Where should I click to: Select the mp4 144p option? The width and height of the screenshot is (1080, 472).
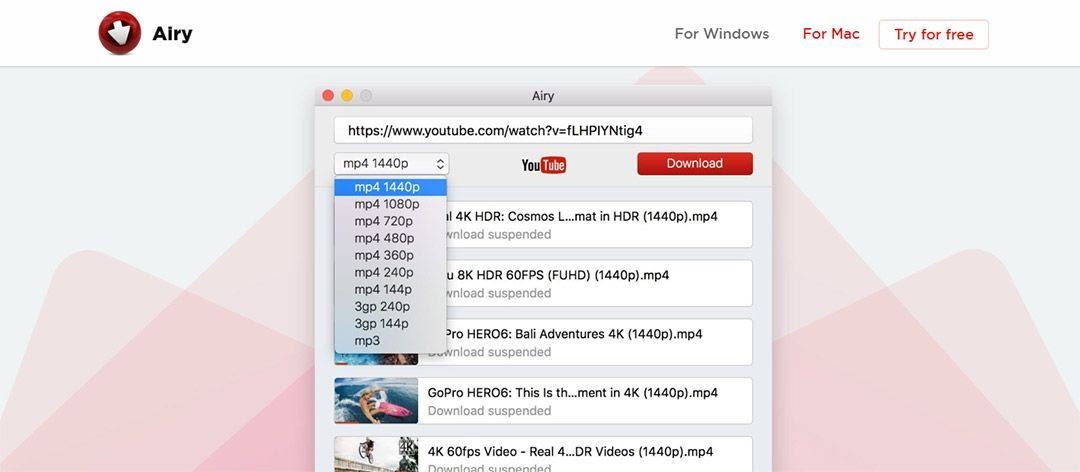point(391,289)
